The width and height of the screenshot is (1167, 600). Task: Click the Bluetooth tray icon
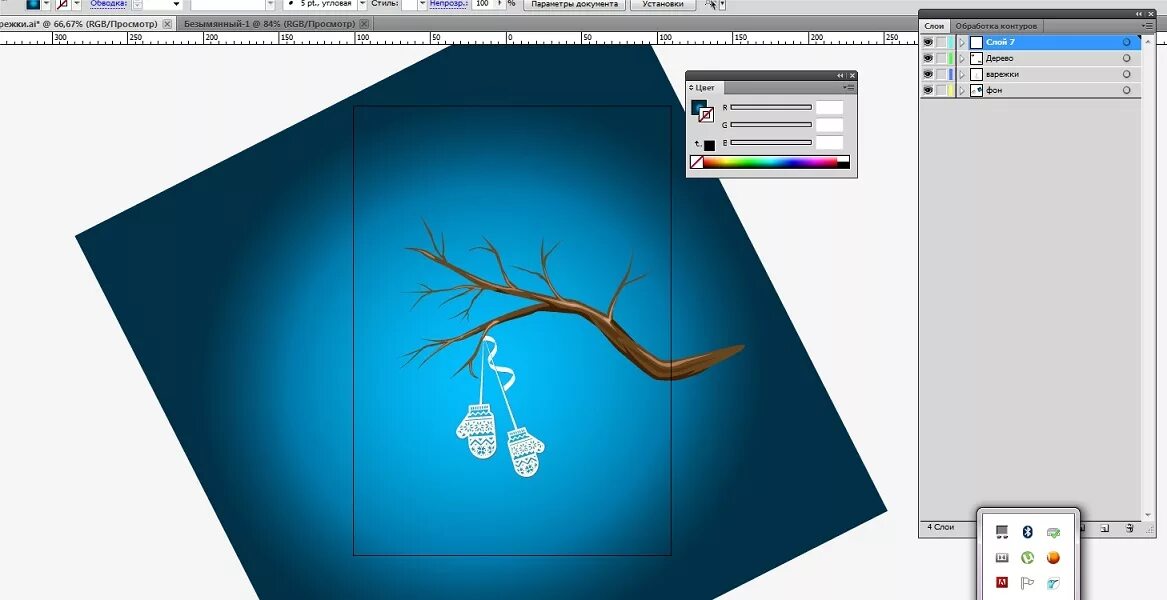coord(1027,532)
